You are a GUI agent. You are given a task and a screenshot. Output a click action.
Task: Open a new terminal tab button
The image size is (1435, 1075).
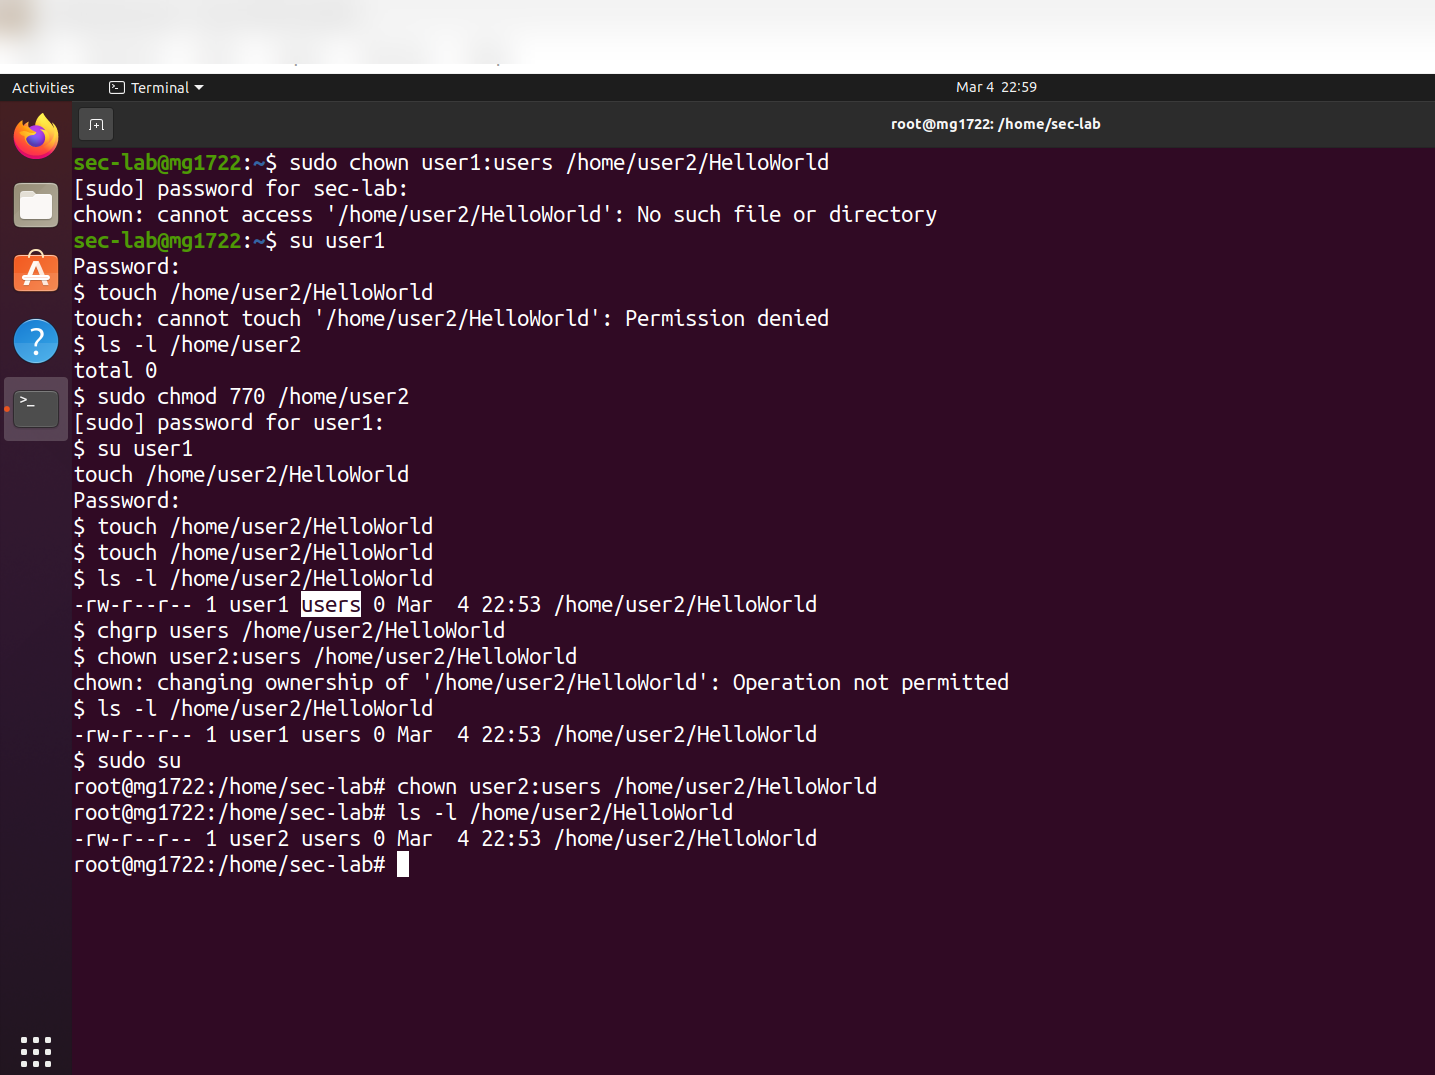pos(96,124)
